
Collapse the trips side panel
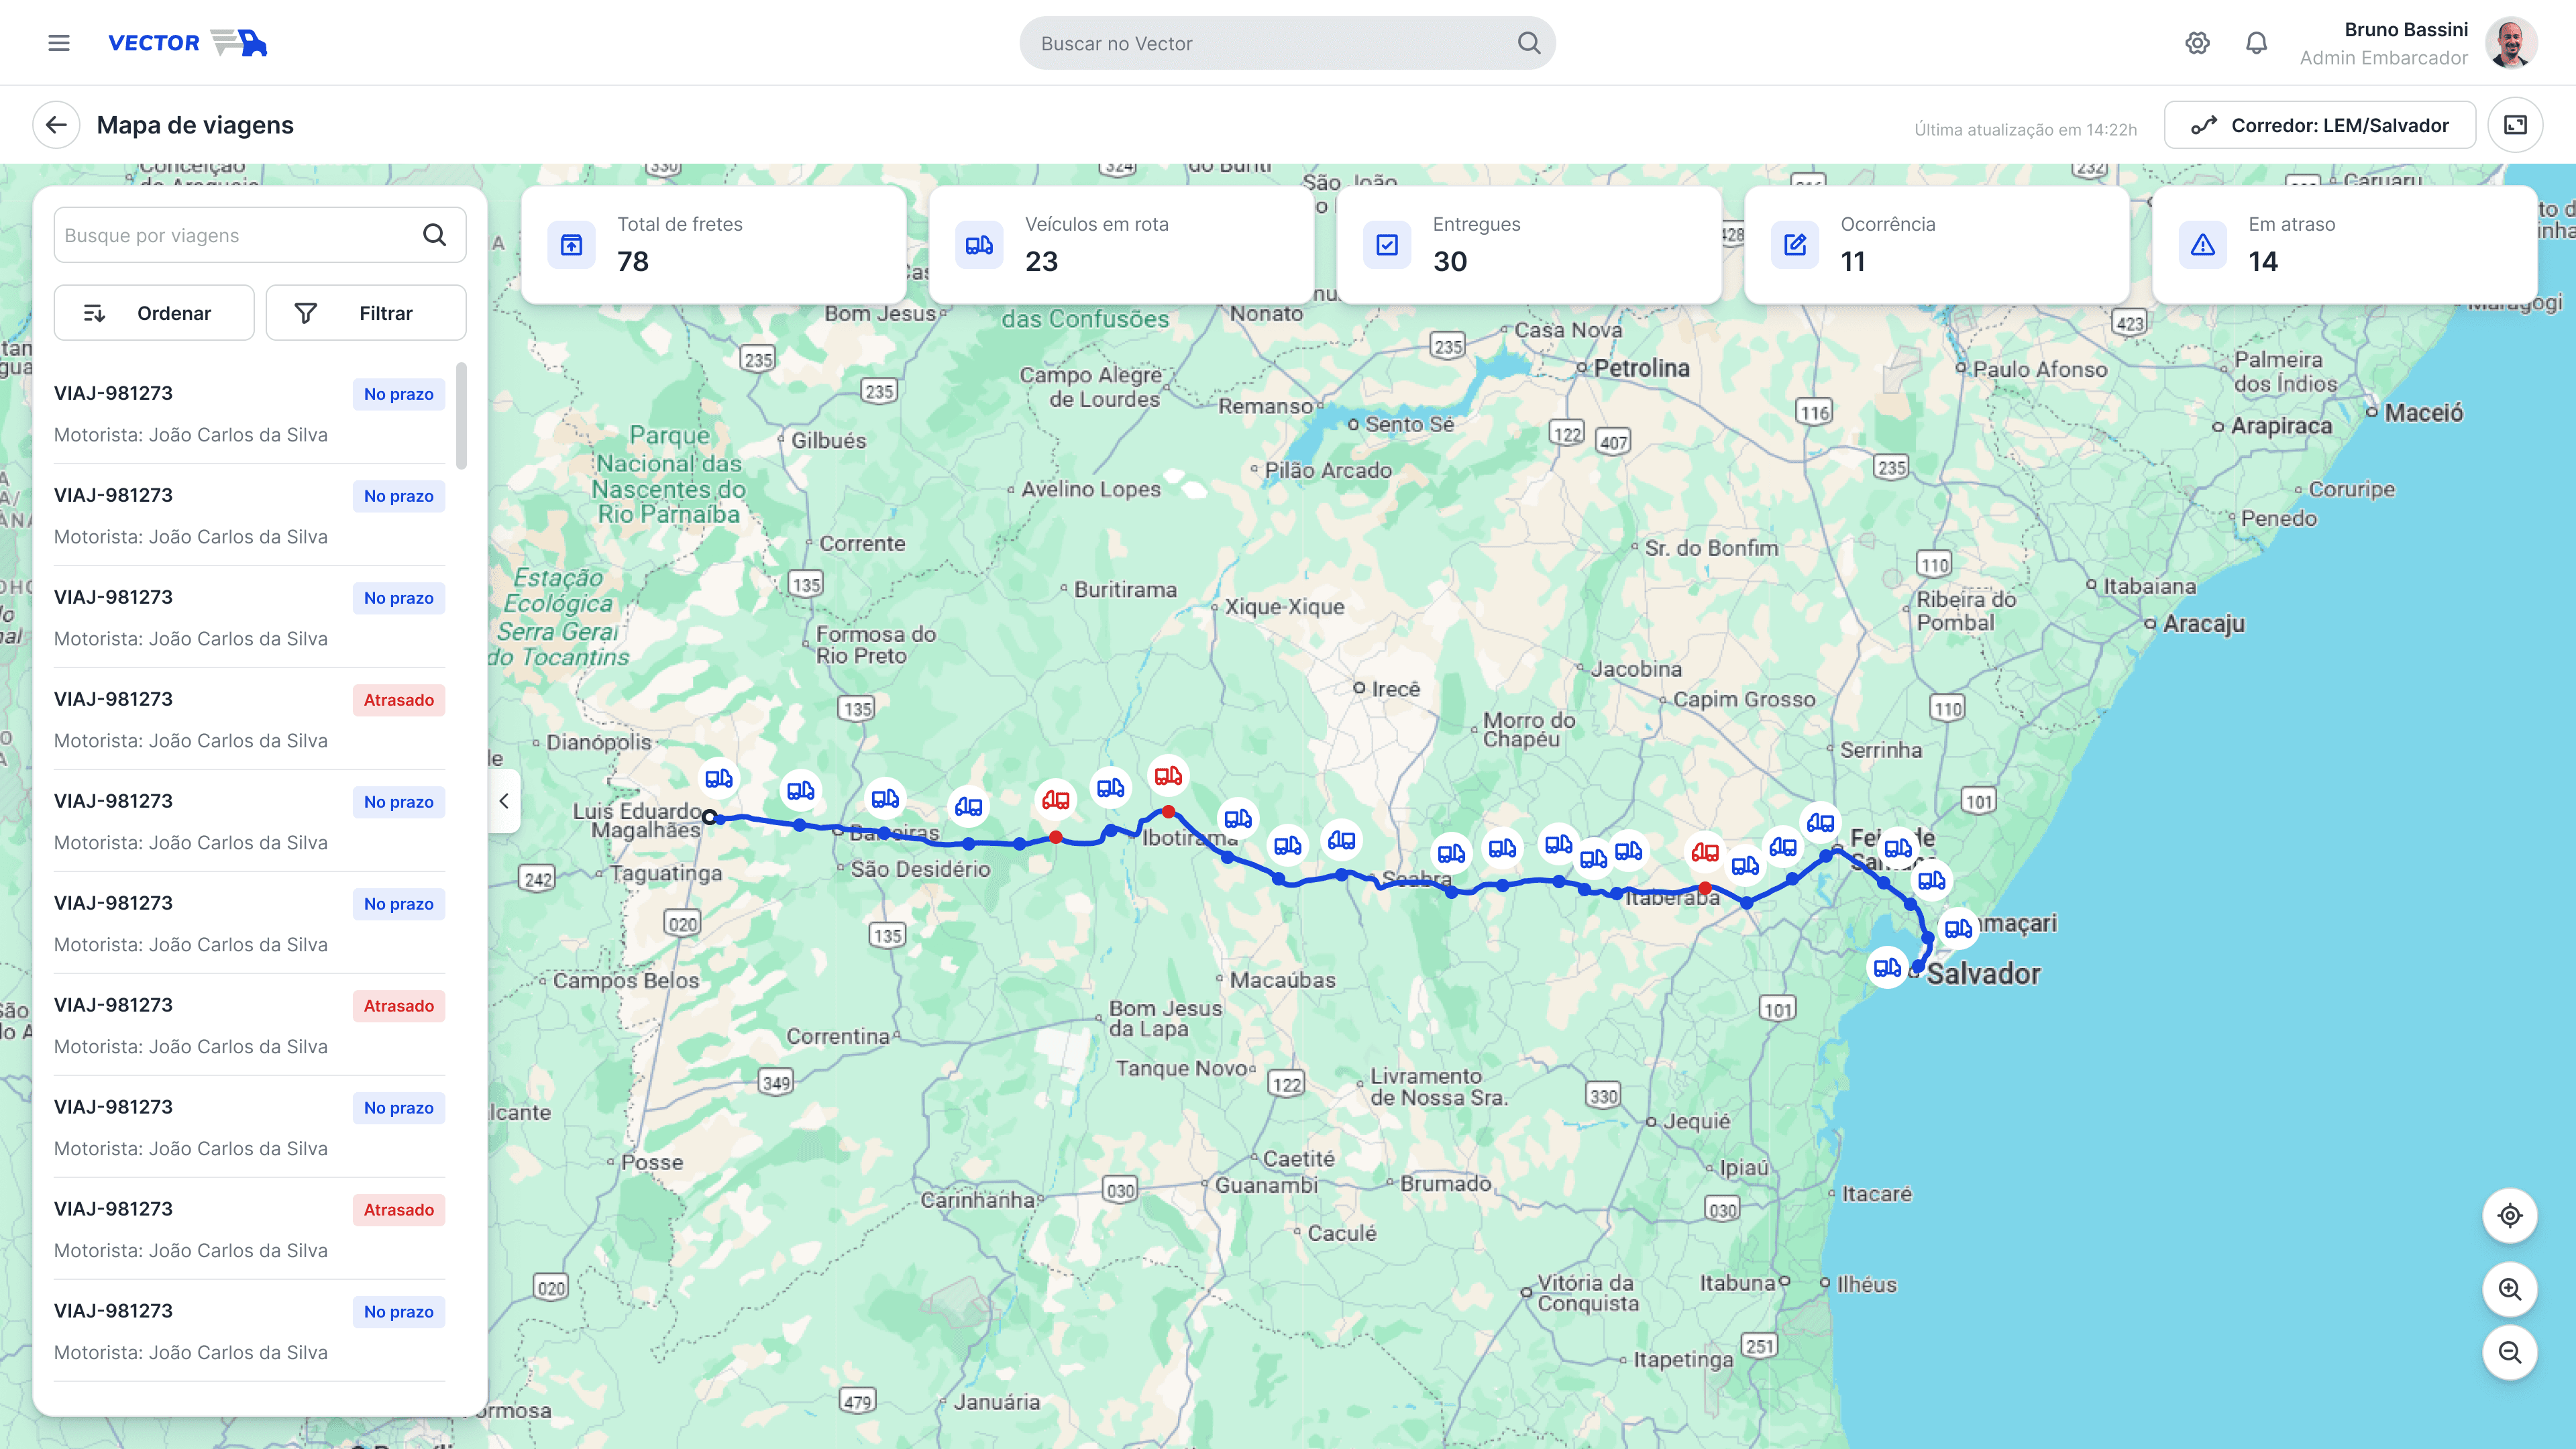tap(504, 800)
